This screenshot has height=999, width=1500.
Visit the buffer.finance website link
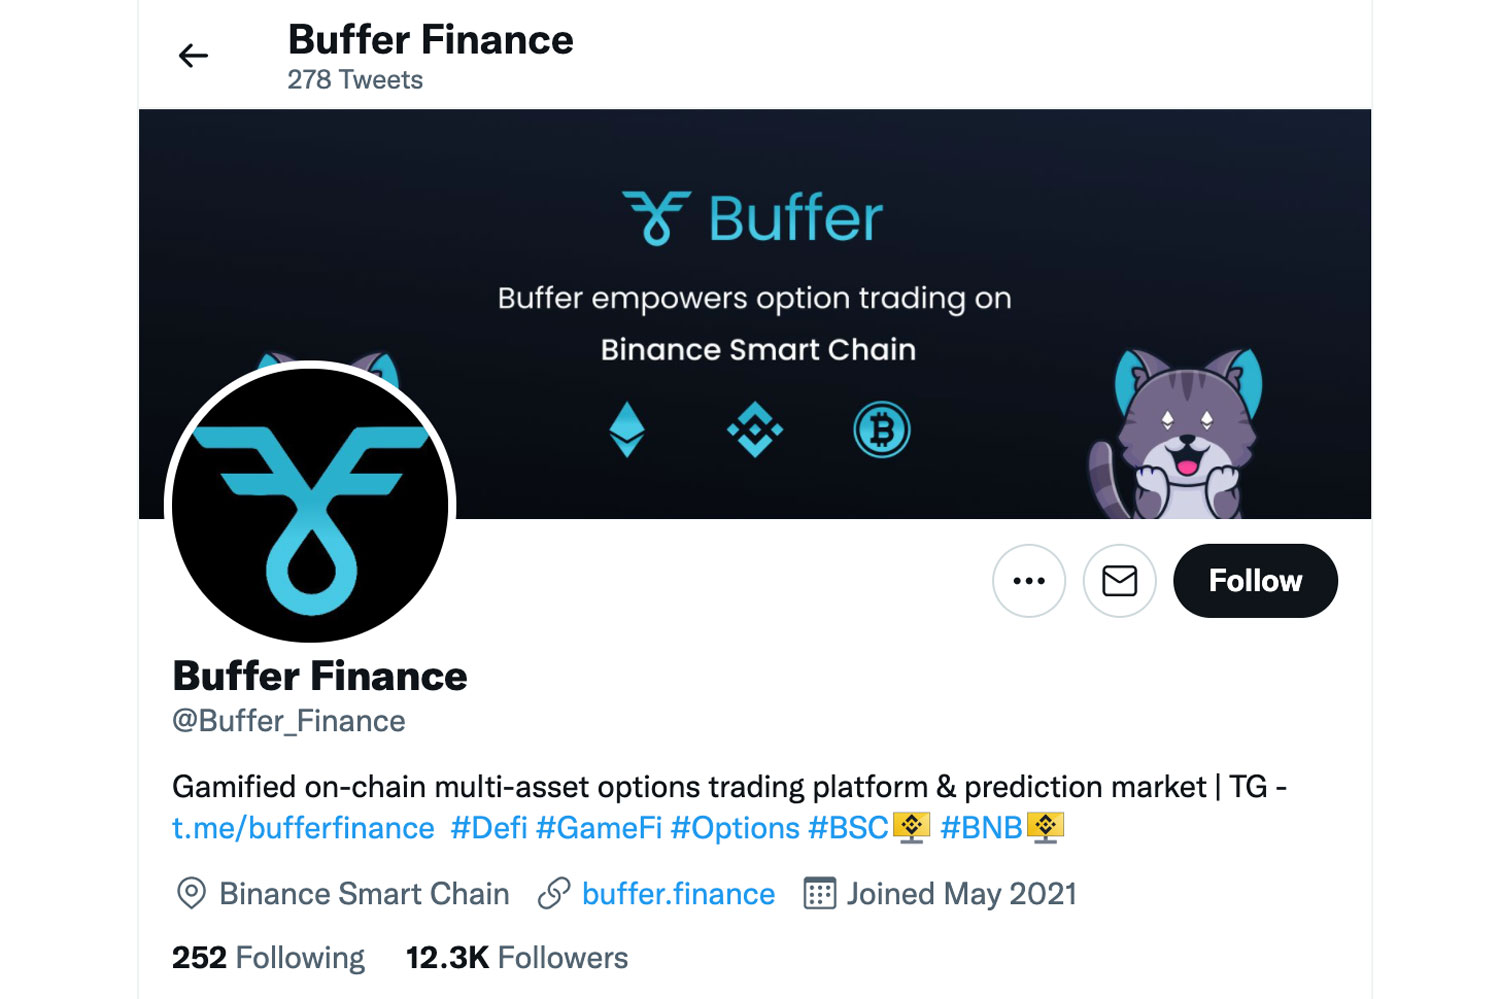tap(677, 893)
